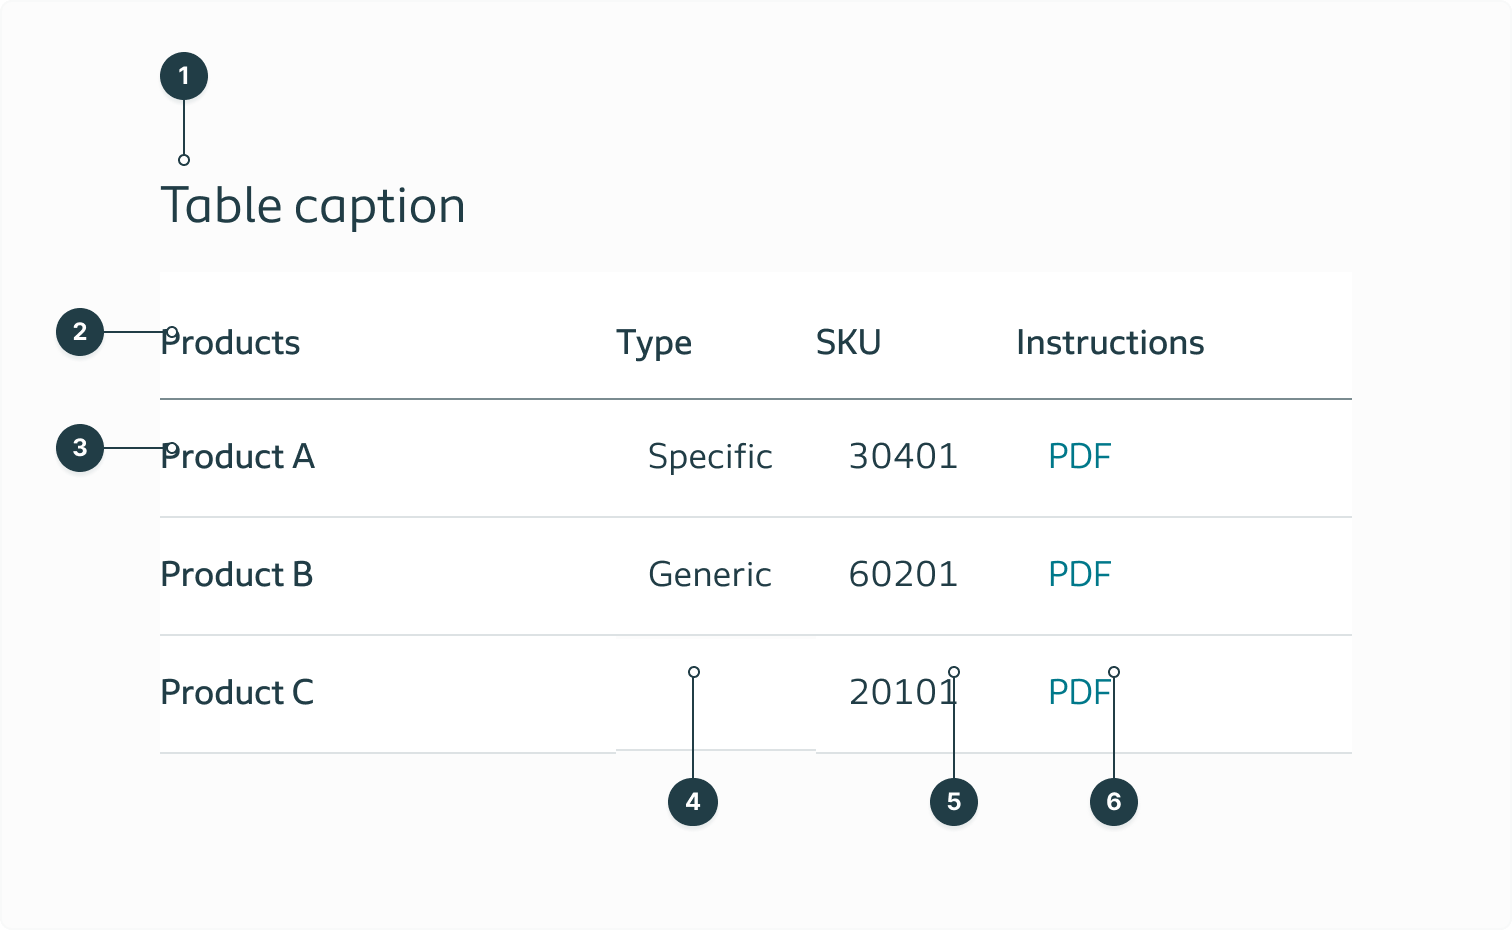Click the SKU column header

pyautogui.click(x=848, y=343)
